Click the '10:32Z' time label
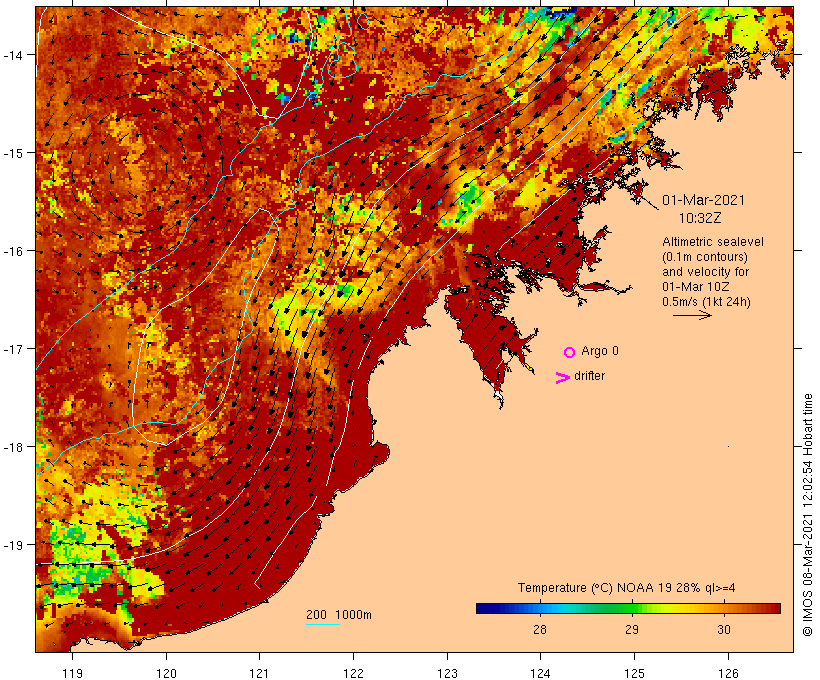This screenshot has width=820, height=680. [700, 218]
